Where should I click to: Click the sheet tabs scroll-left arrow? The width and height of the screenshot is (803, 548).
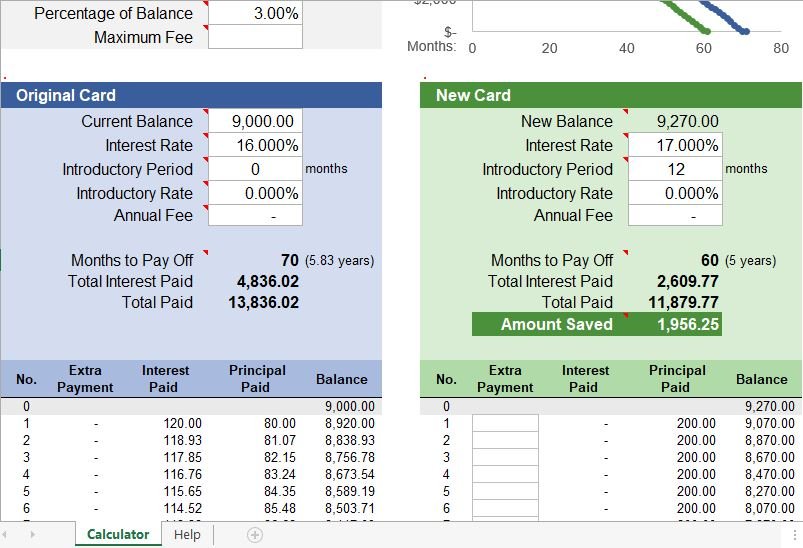click(9, 535)
